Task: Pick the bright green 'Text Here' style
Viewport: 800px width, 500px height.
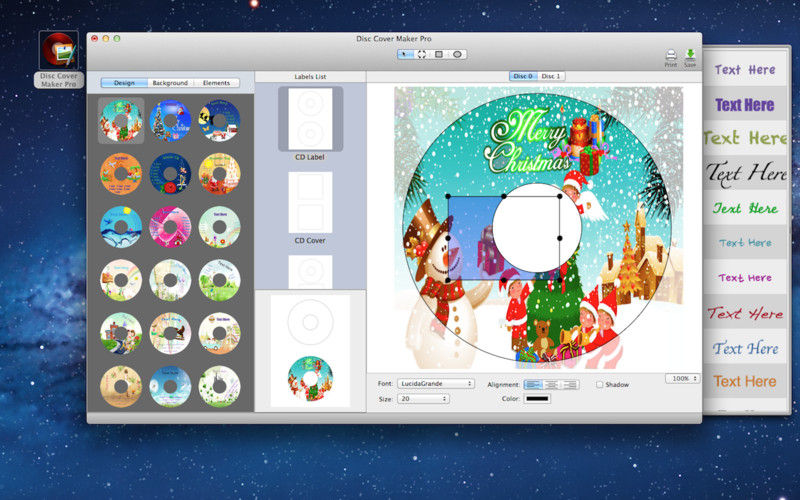Action: click(745, 208)
